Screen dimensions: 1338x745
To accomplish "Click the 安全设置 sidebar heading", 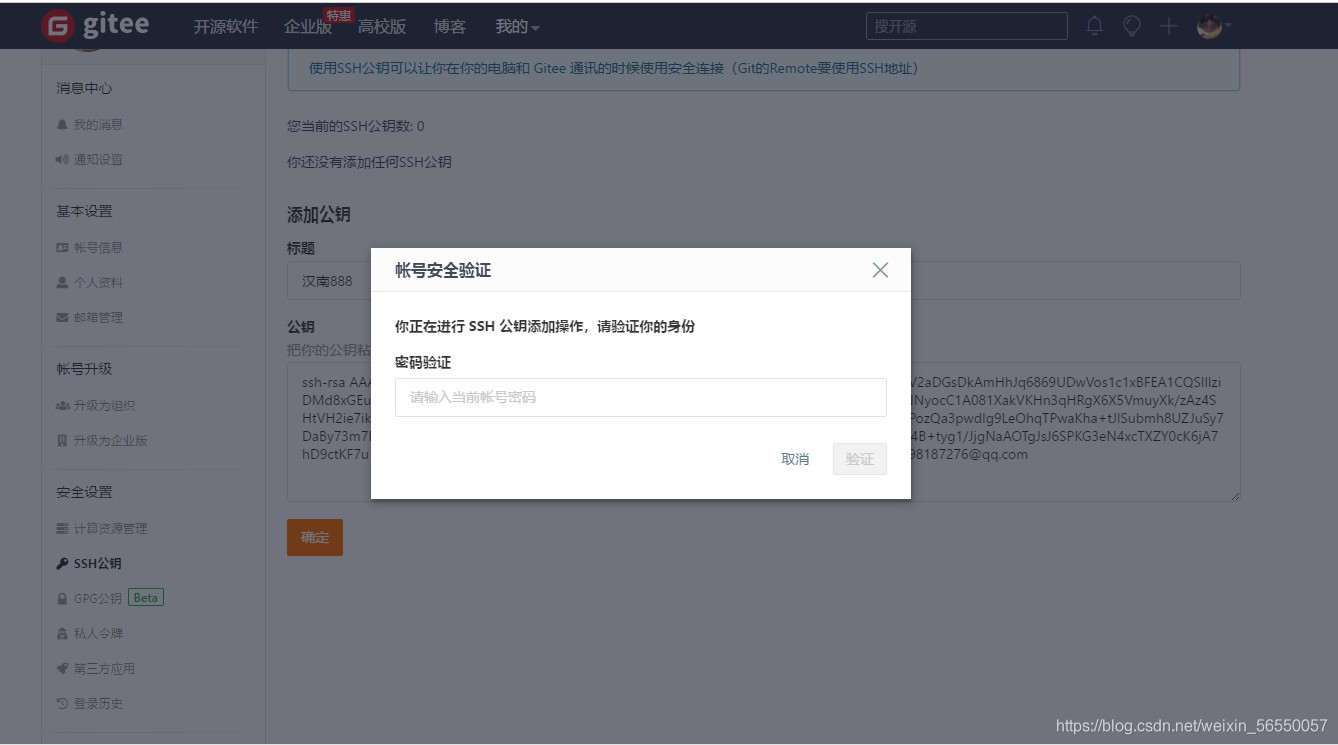I will coord(84,492).
